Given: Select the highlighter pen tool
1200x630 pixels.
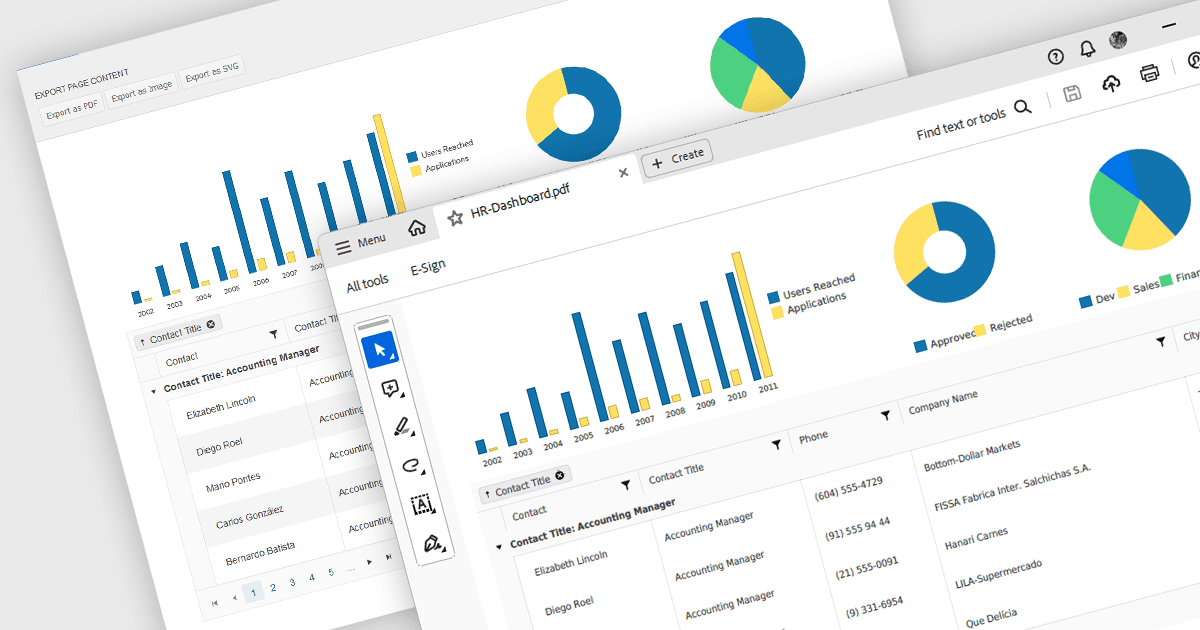Looking at the screenshot, I should (401, 427).
